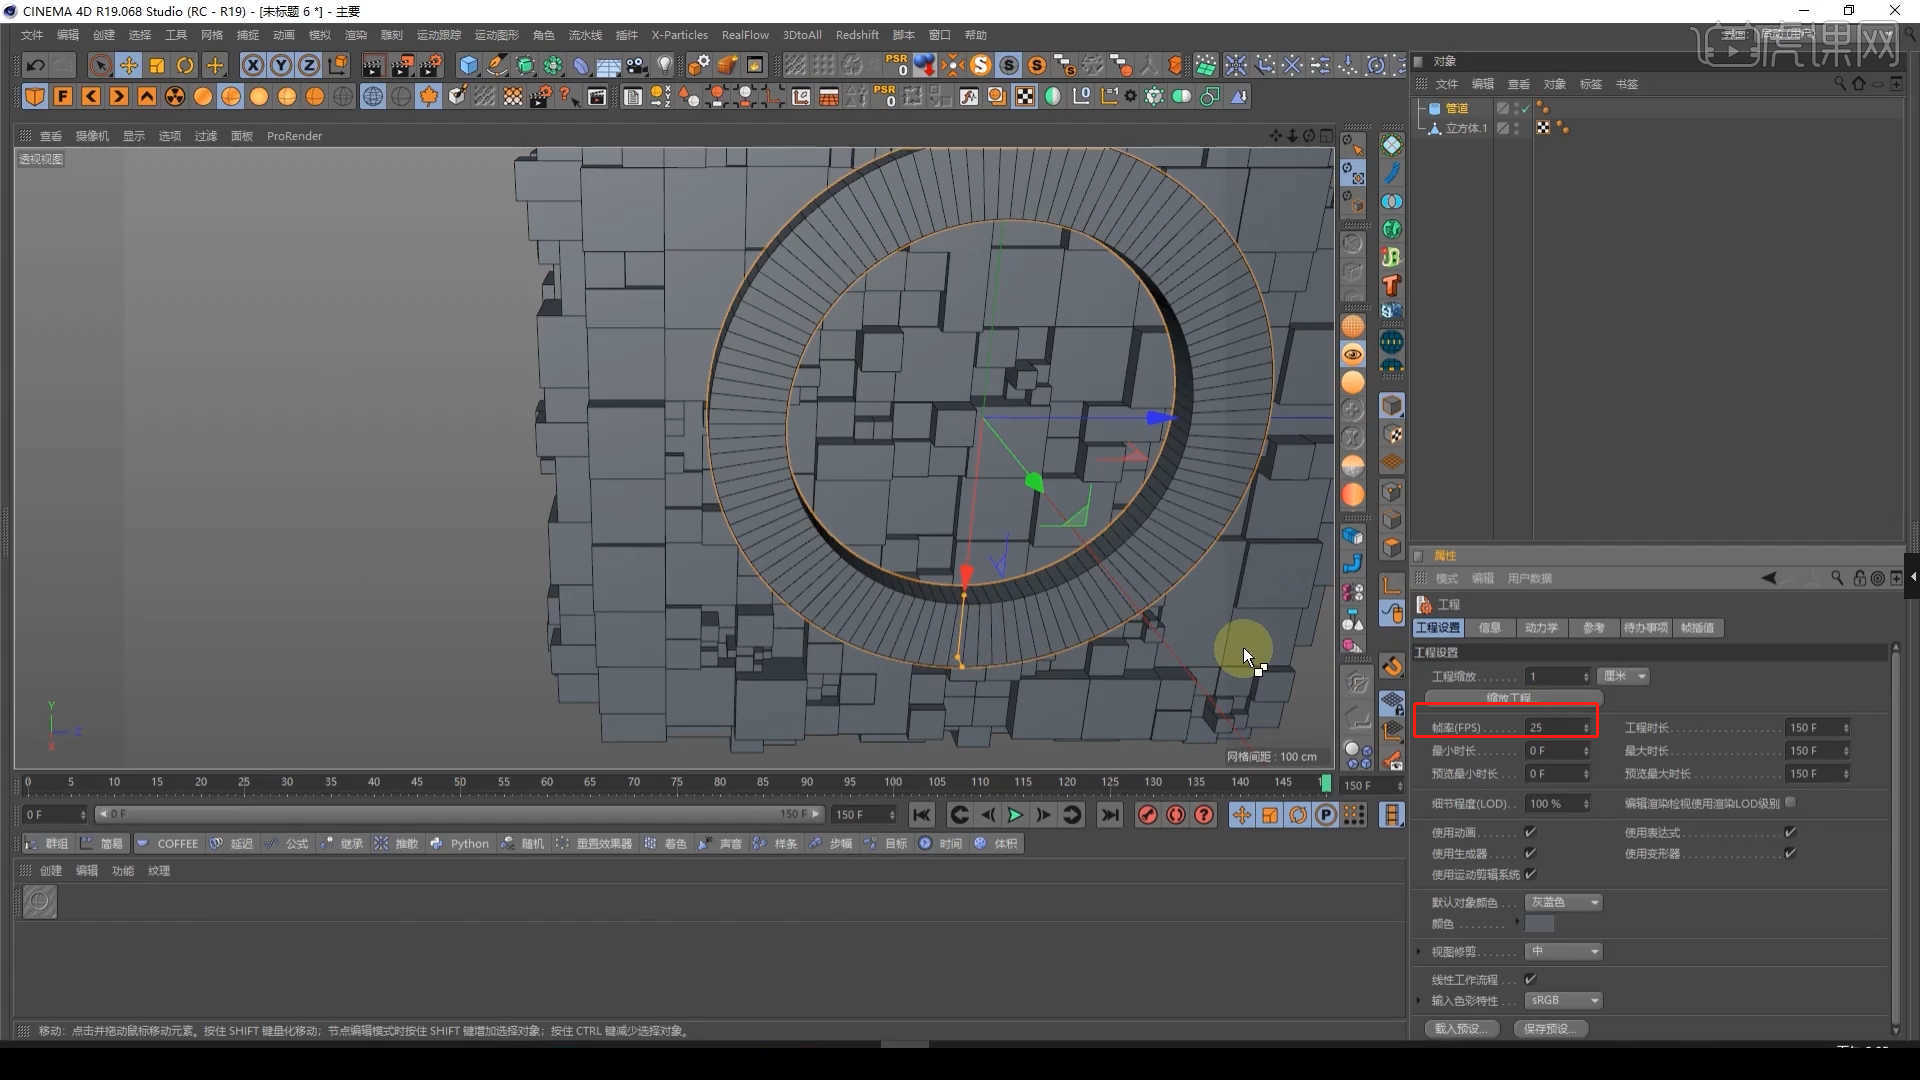Enable the 编辑渲染检视使用渲染LOD级别 checkbox
This screenshot has height=1080, width=1920.
1790,801
